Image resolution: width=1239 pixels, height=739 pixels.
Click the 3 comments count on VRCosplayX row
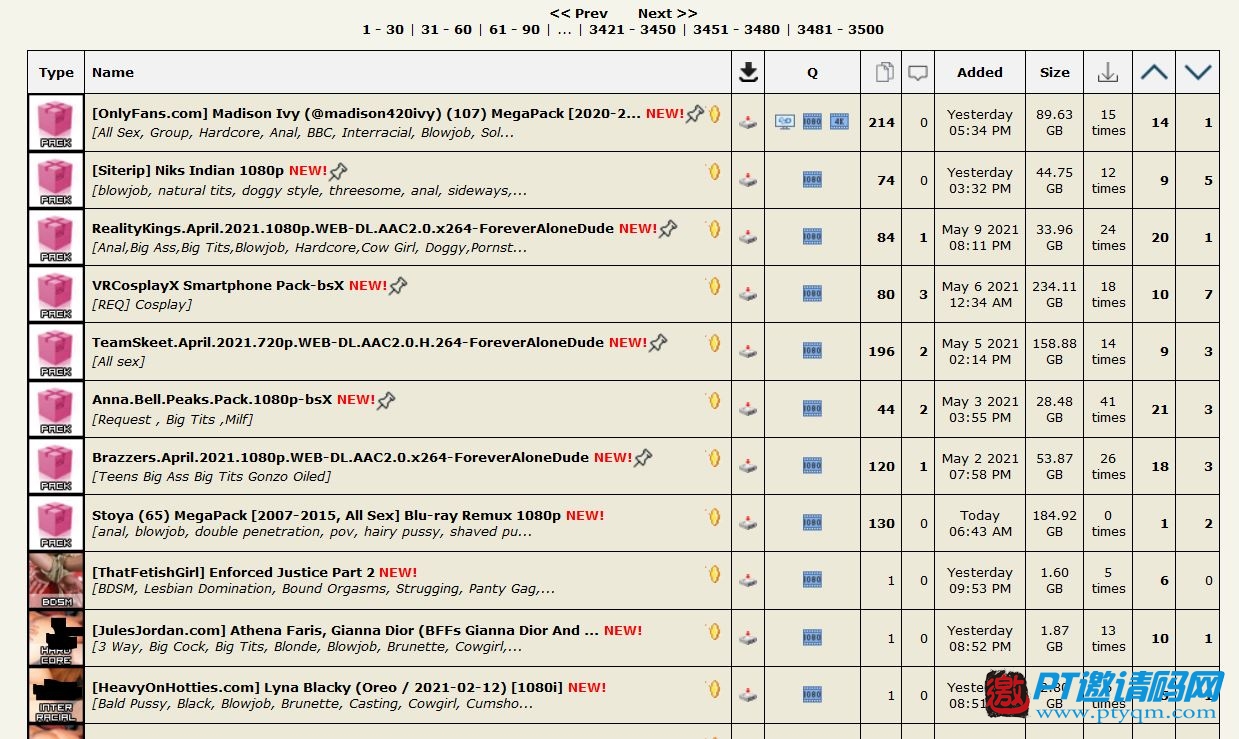tap(923, 295)
